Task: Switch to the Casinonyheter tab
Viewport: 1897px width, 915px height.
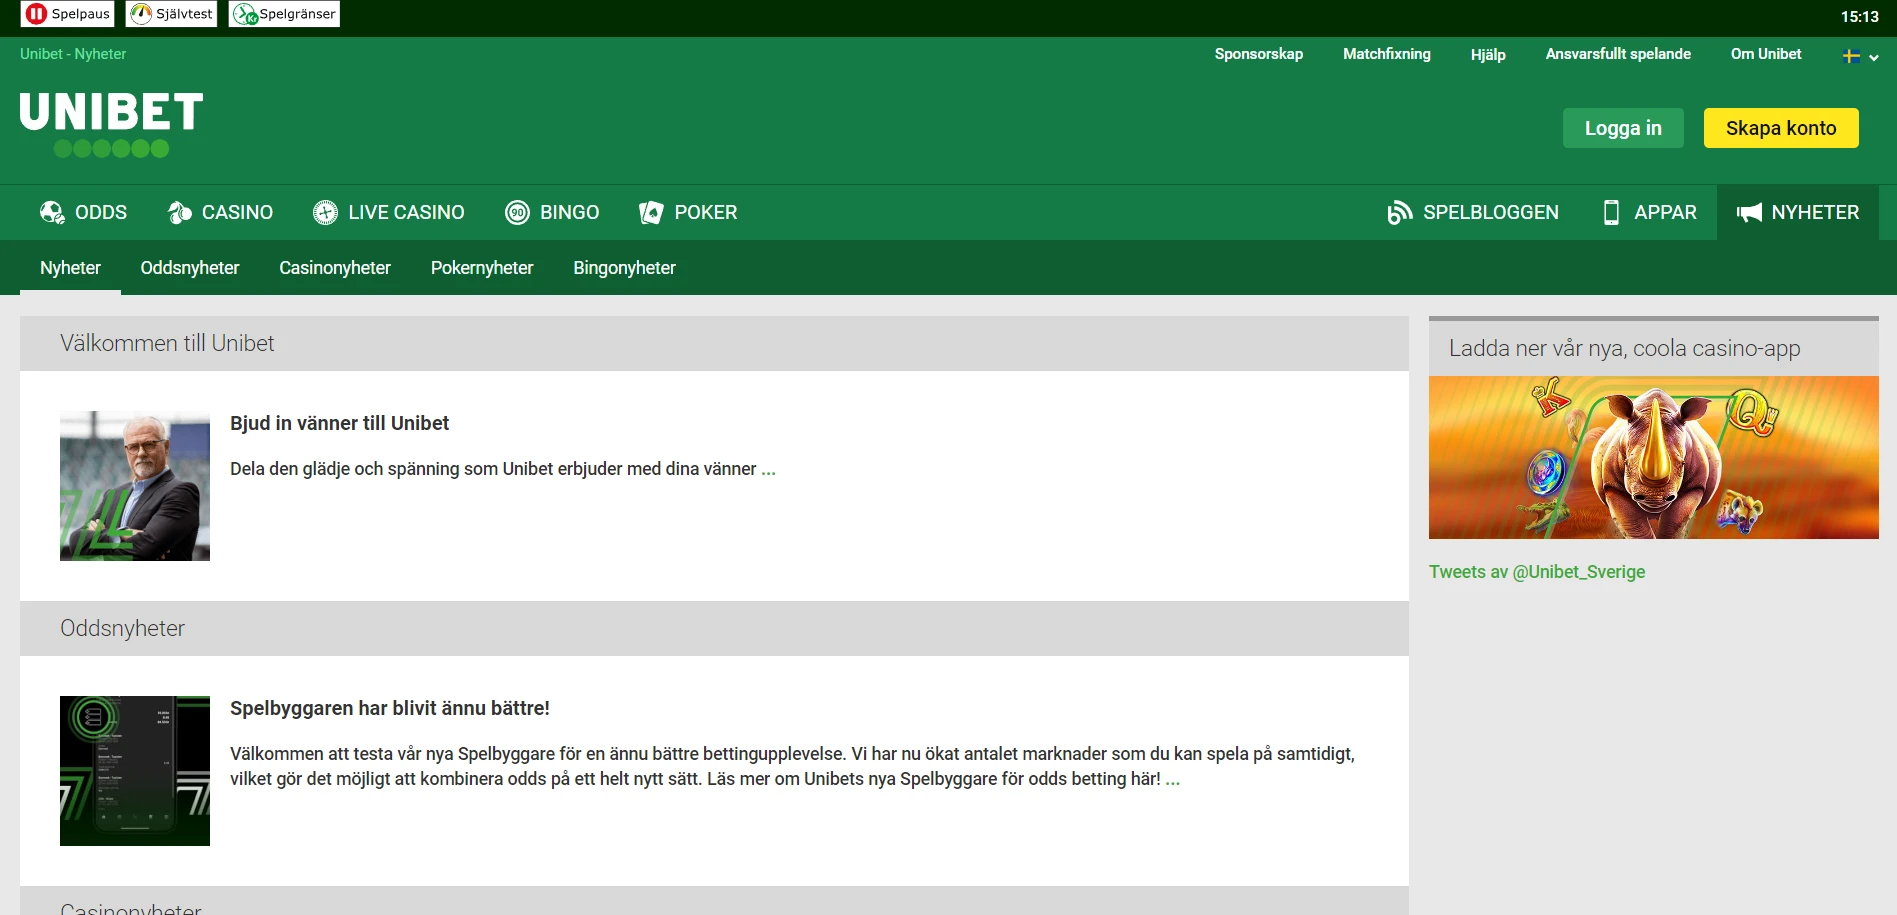Action: (x=335, y=268)
